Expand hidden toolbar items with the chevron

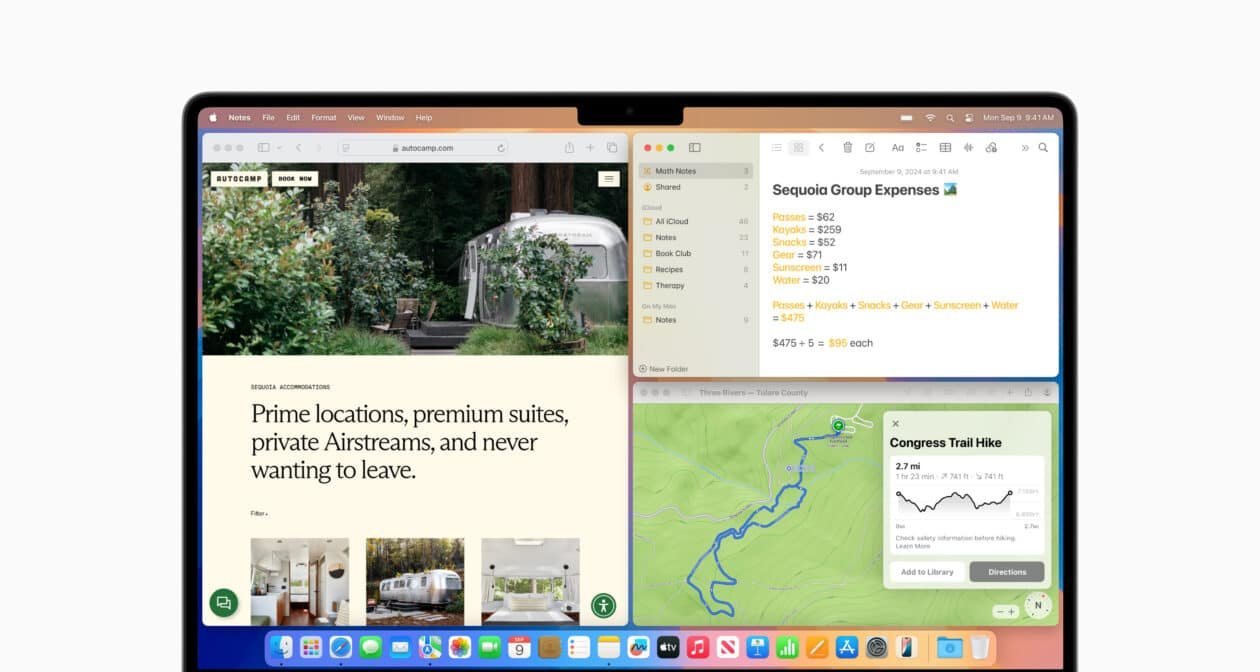[x=1025, y=147]
